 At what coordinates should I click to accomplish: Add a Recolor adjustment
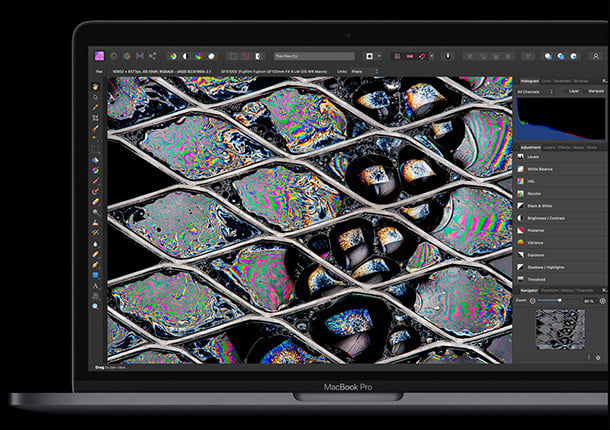pyautogui.click(x=561, y=193)
